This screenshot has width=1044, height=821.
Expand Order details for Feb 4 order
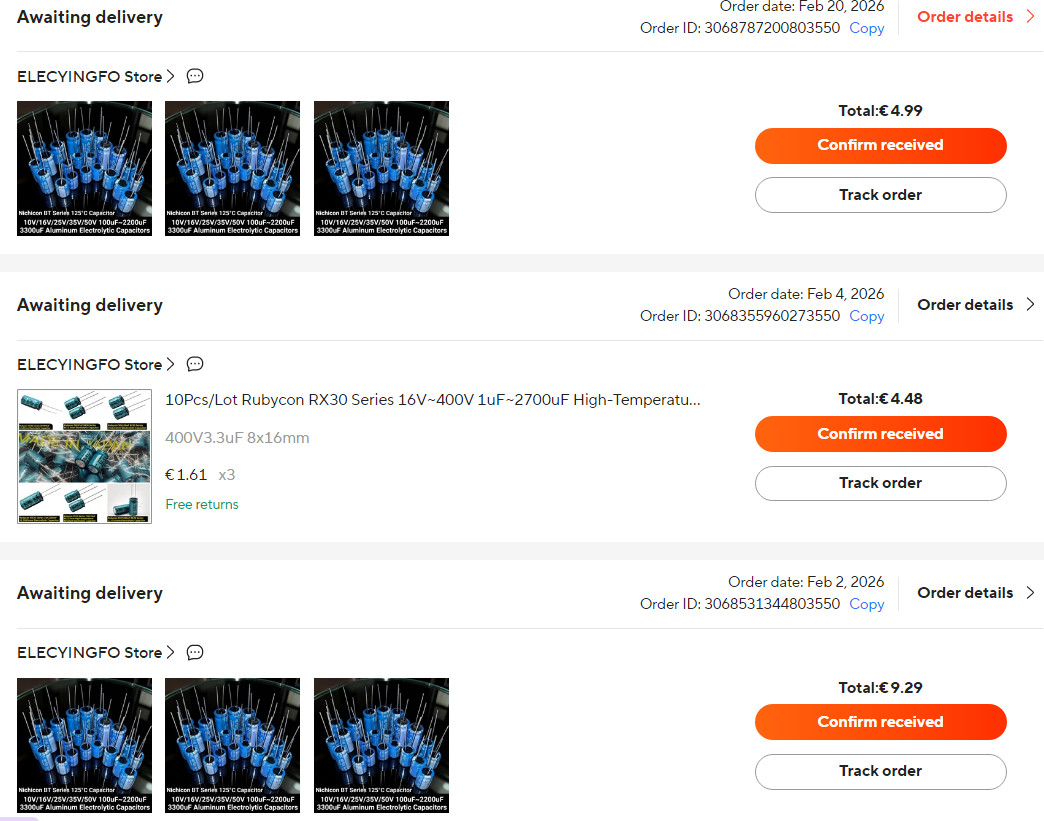click(975, 305)
